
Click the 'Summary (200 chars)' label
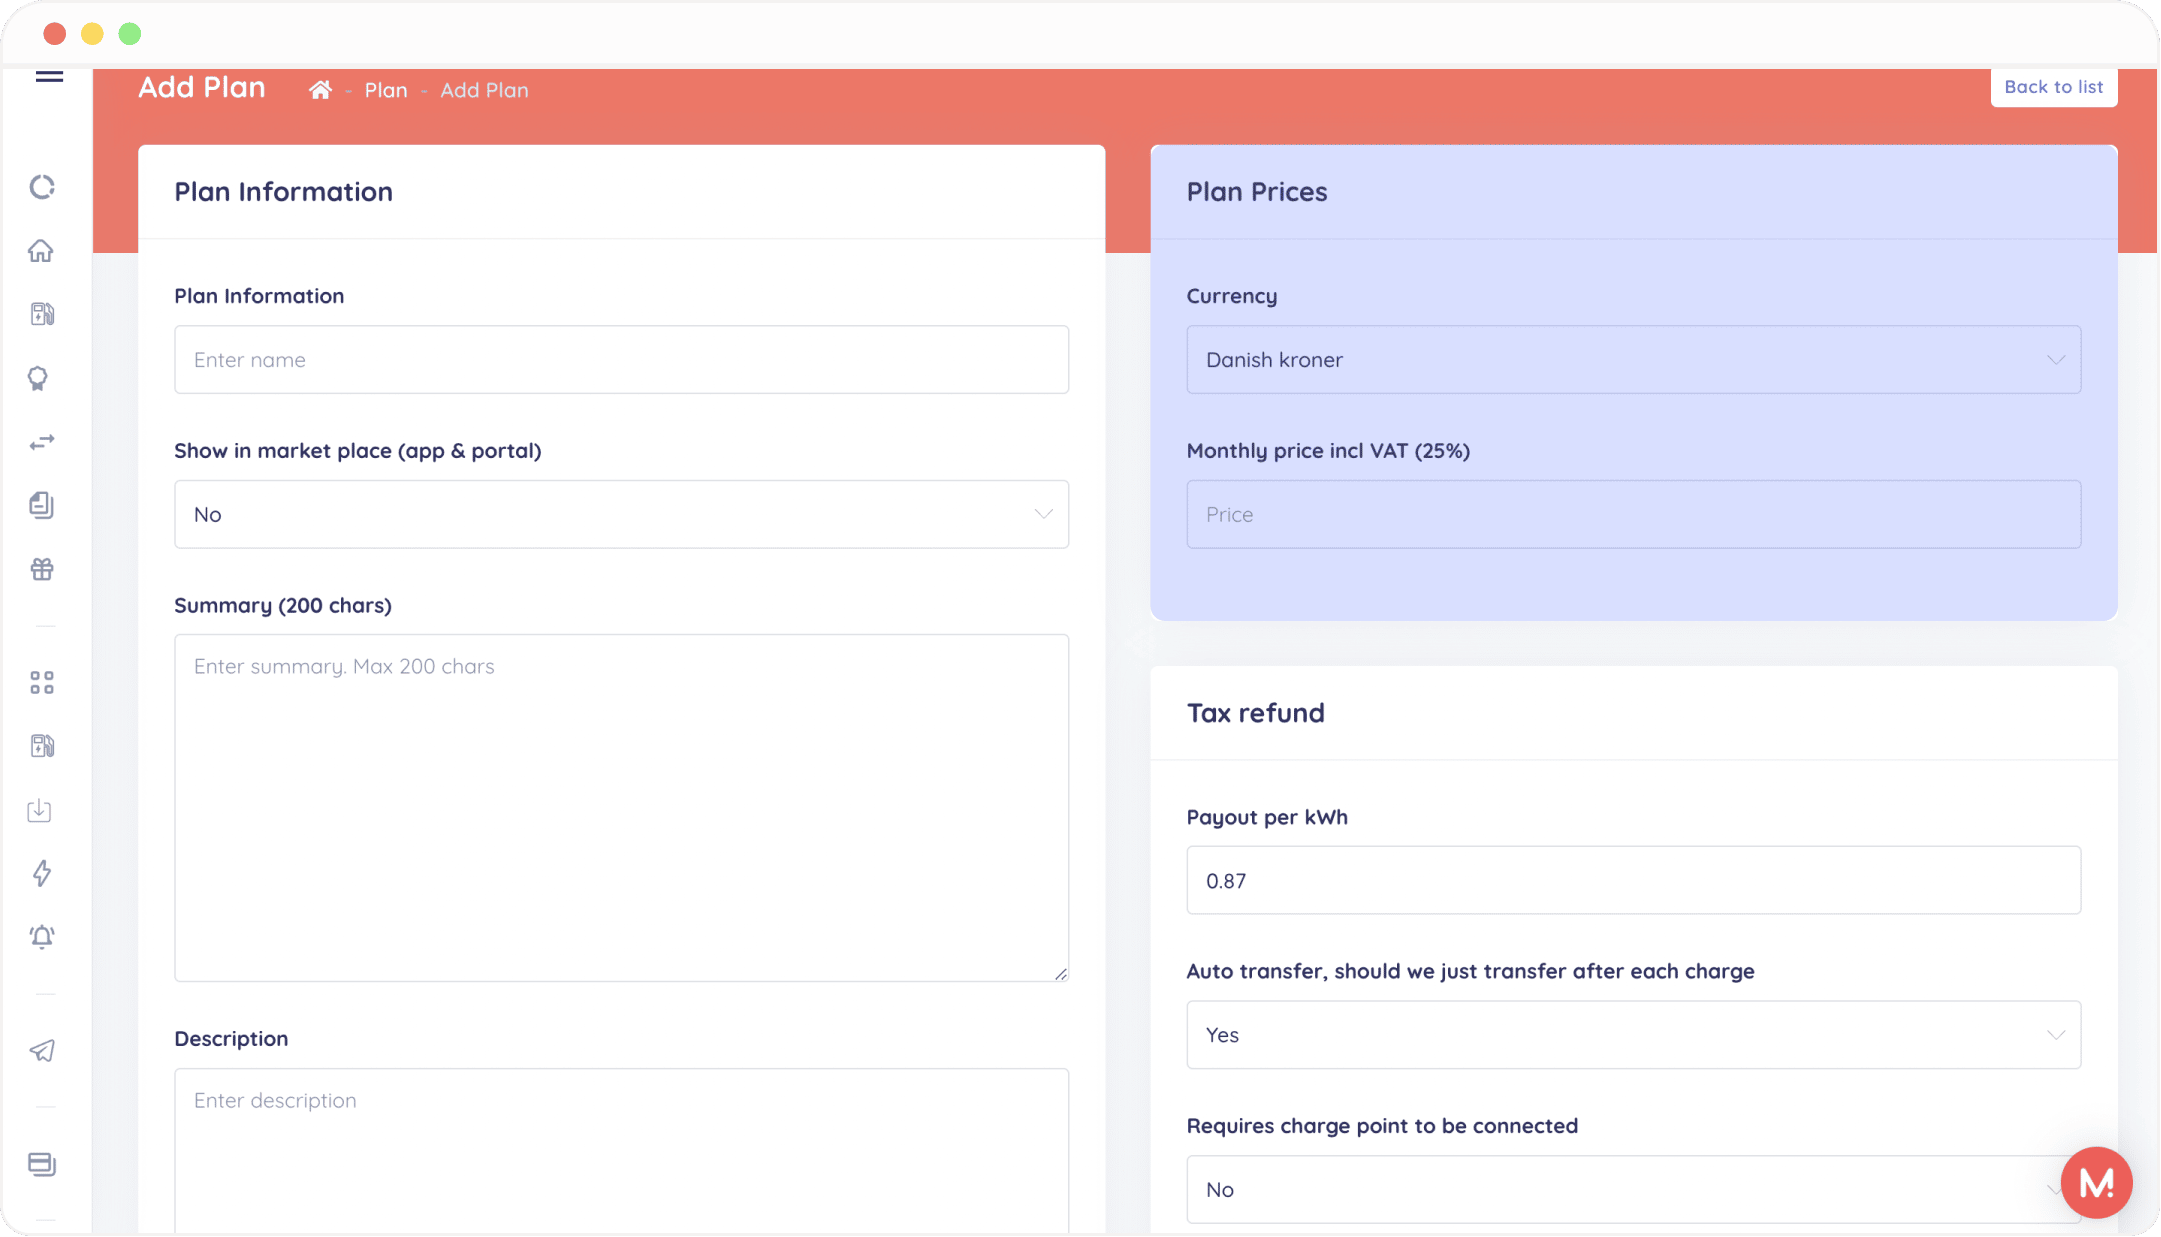click(x=283, y=606)
